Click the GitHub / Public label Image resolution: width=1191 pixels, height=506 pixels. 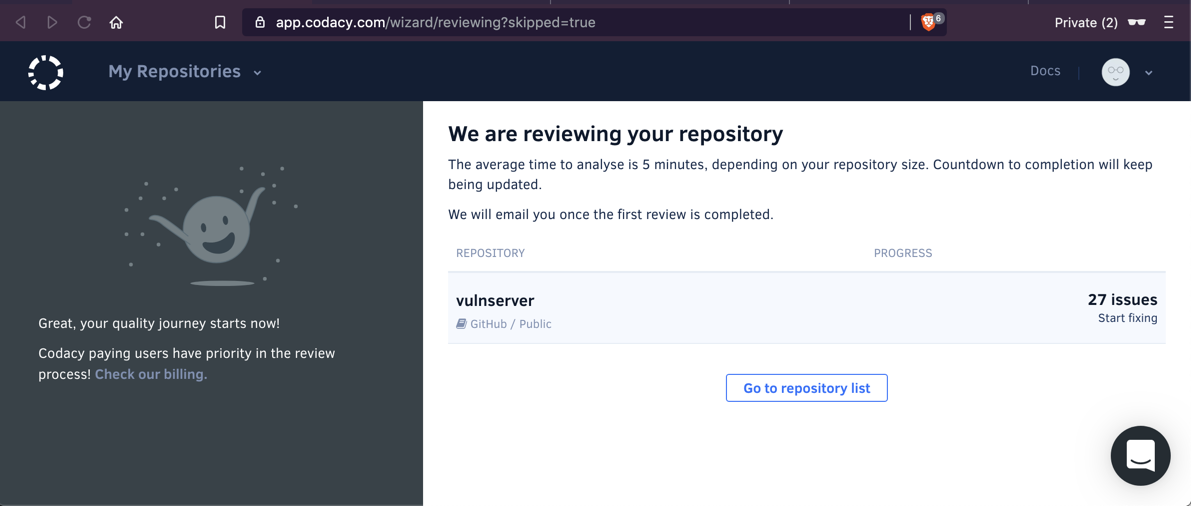(510, 324)
